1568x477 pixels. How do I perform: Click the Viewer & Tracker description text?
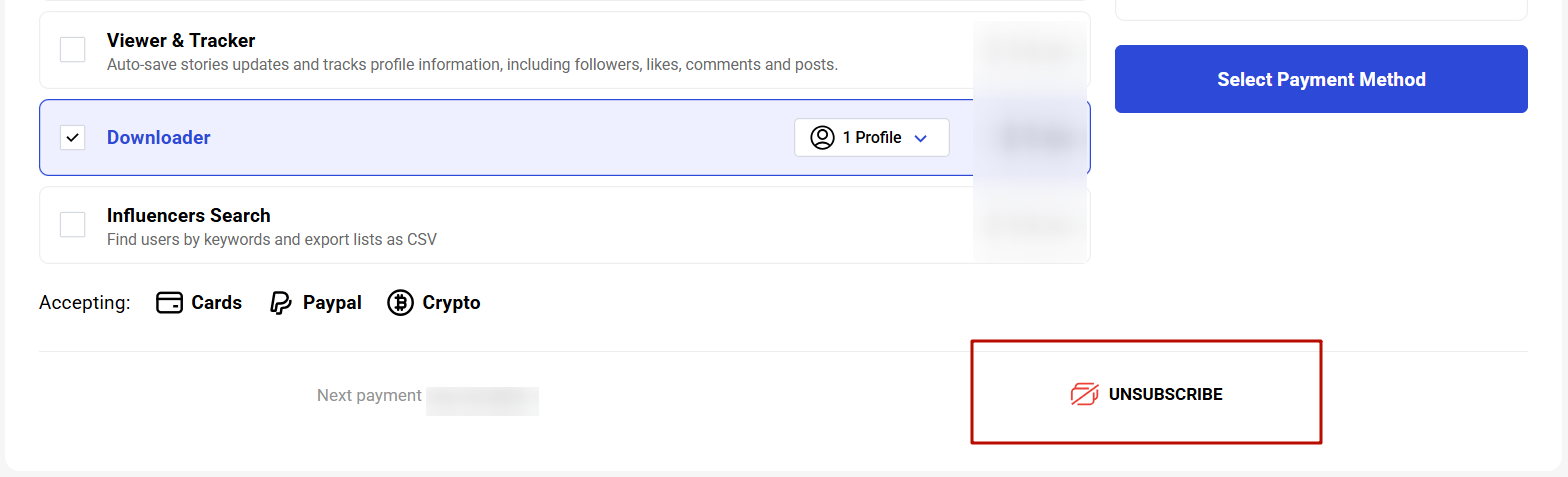coord(472,65)
